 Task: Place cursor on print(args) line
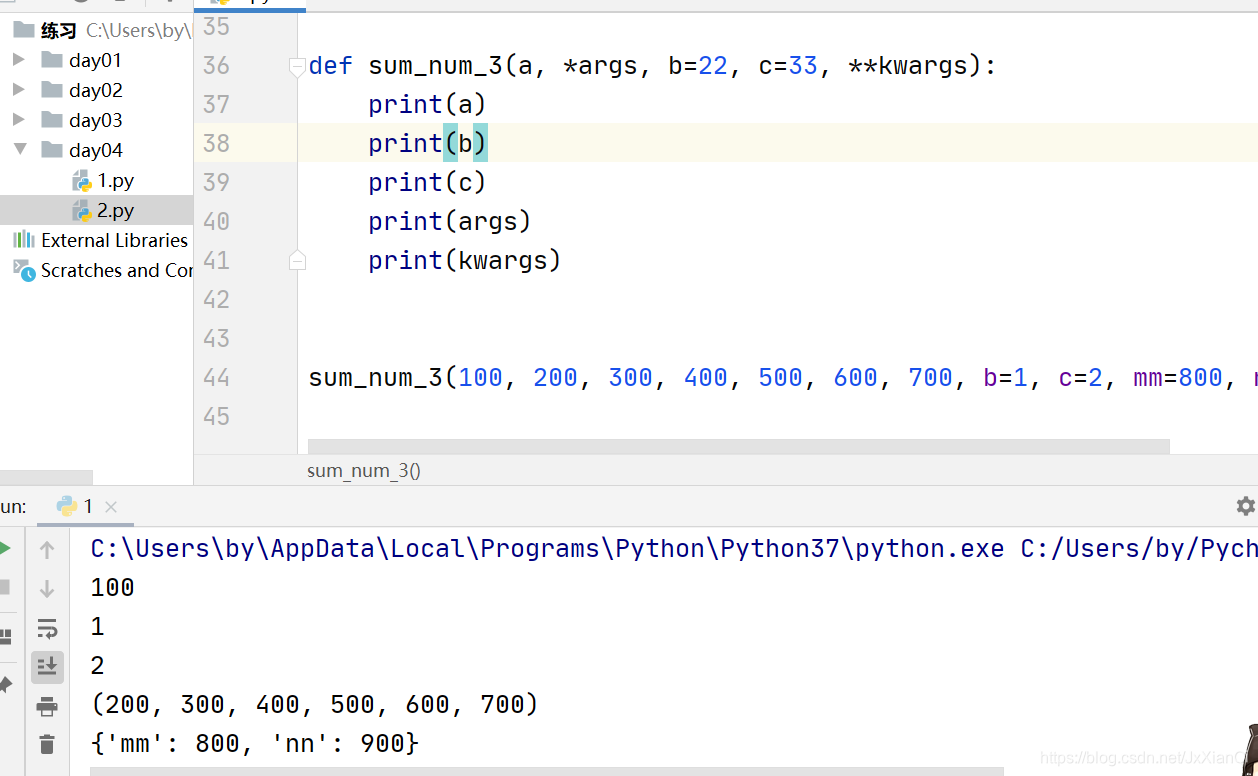[450, 221]
